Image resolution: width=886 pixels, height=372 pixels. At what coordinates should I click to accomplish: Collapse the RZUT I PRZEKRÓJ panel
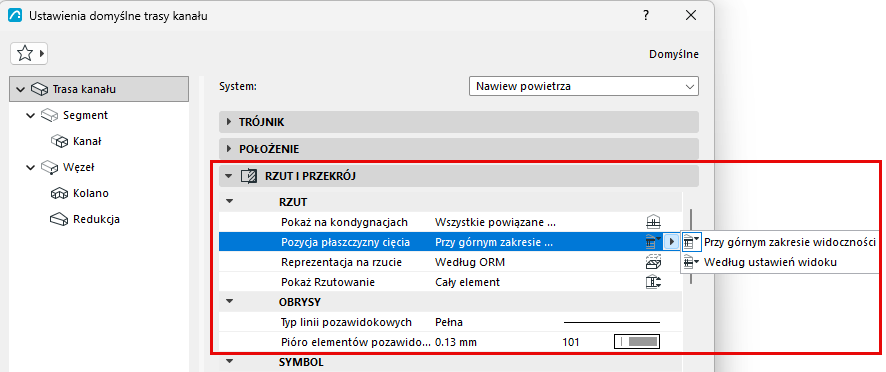228,176
